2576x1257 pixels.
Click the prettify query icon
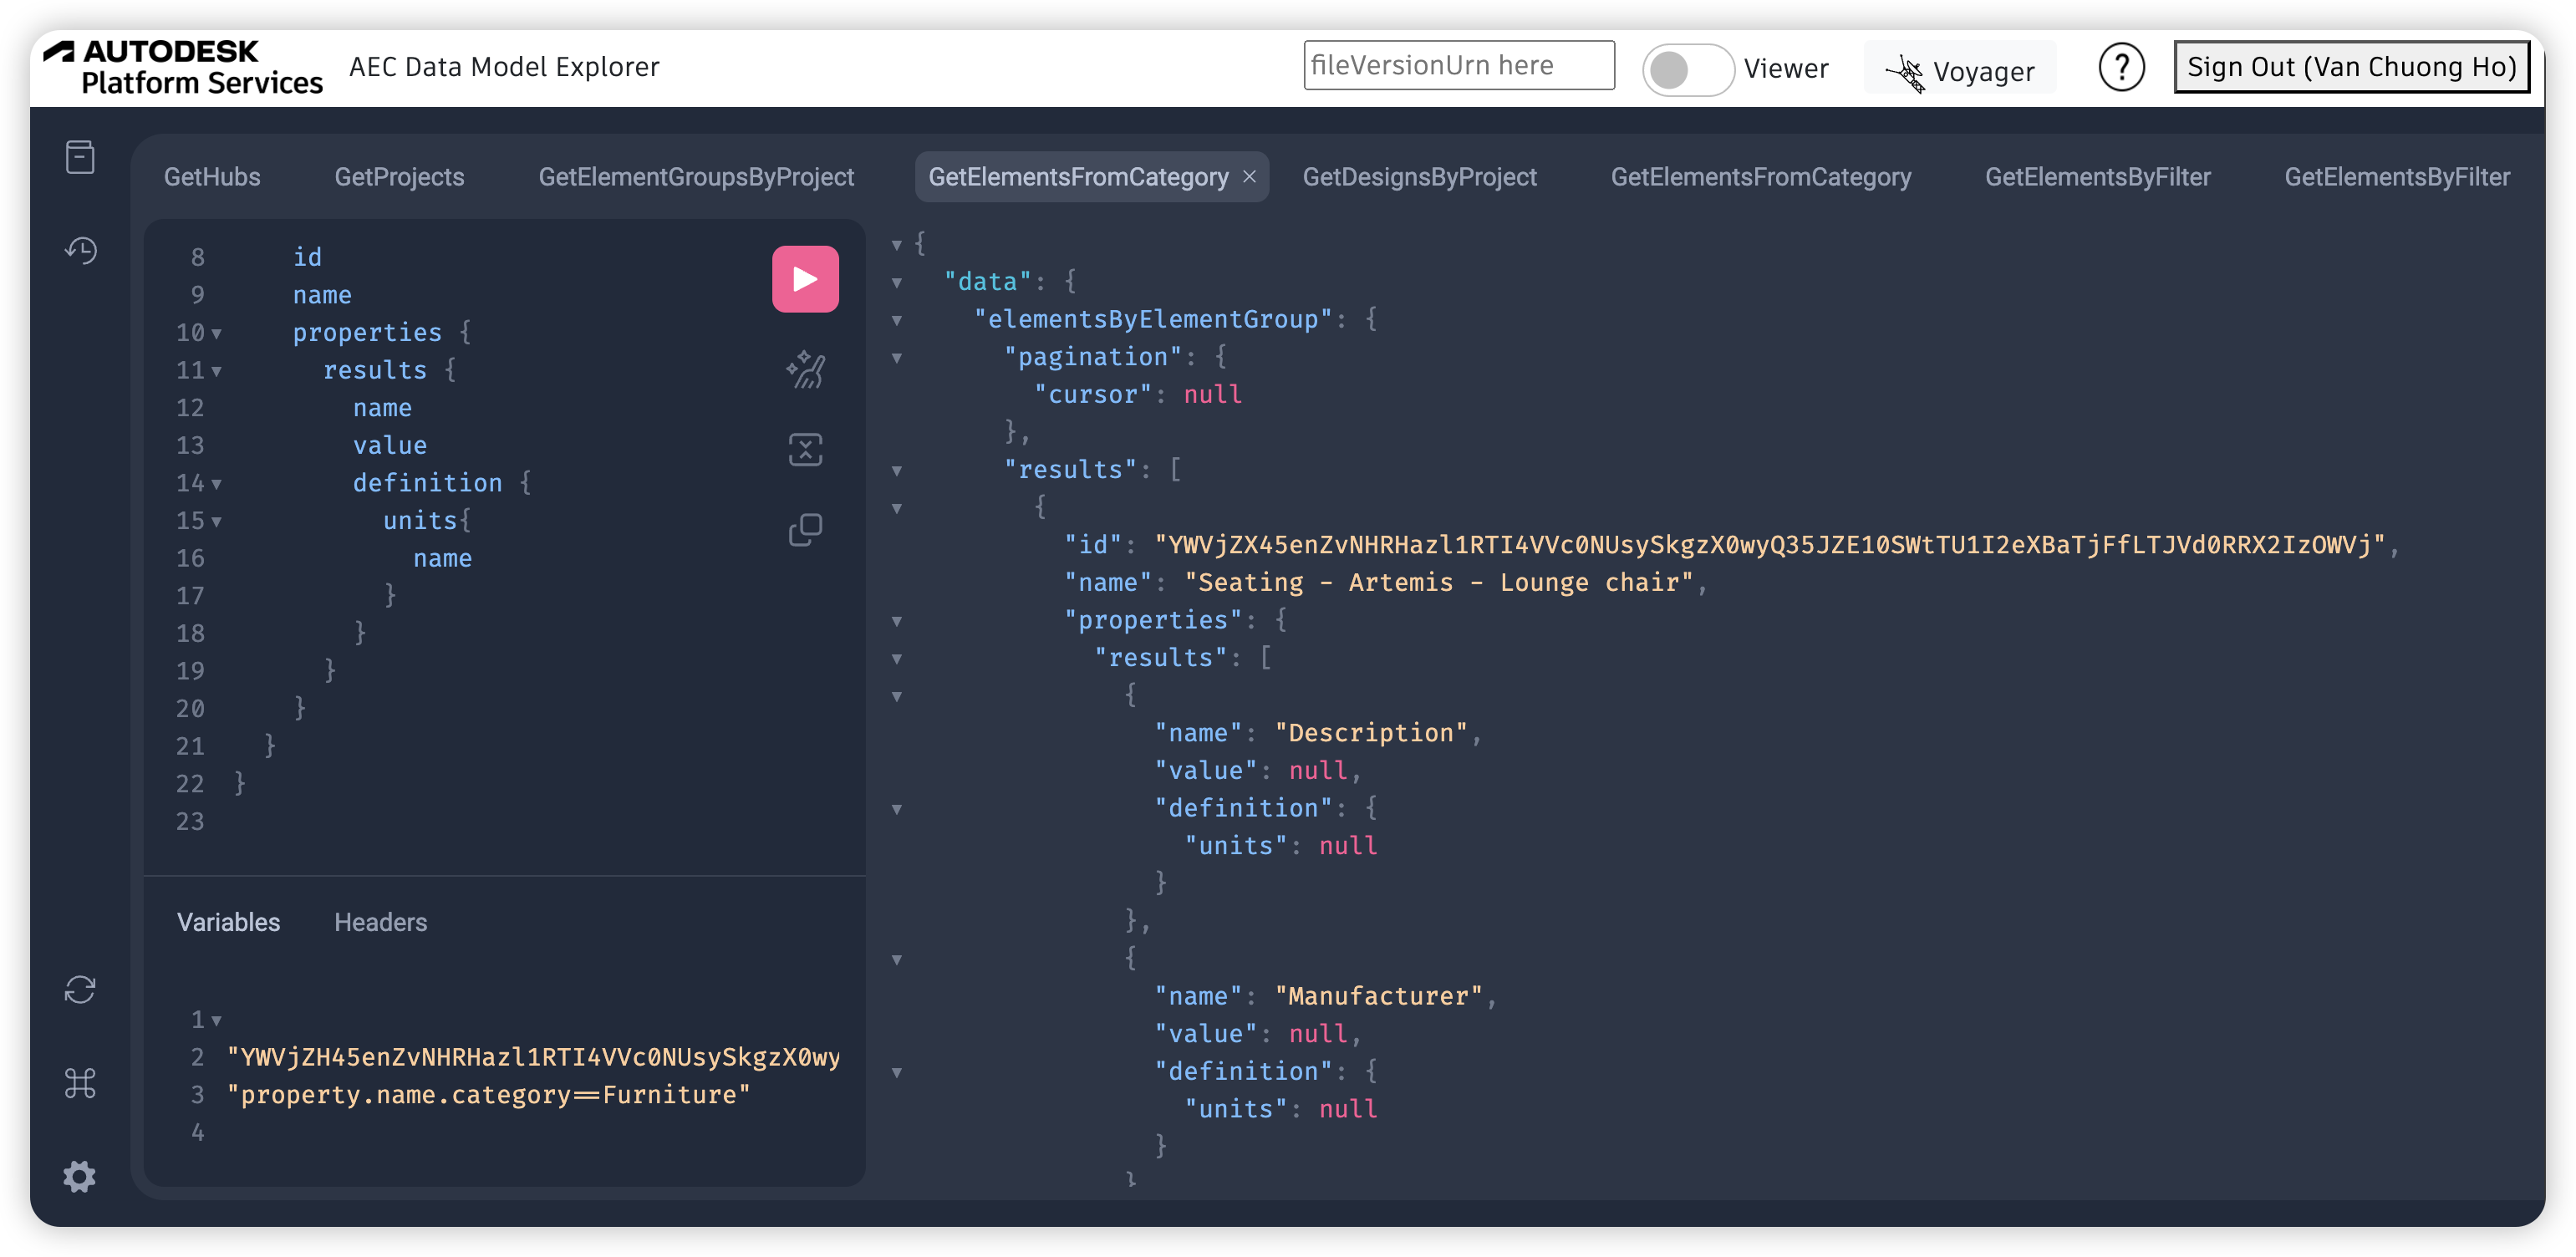click(805, 370)
